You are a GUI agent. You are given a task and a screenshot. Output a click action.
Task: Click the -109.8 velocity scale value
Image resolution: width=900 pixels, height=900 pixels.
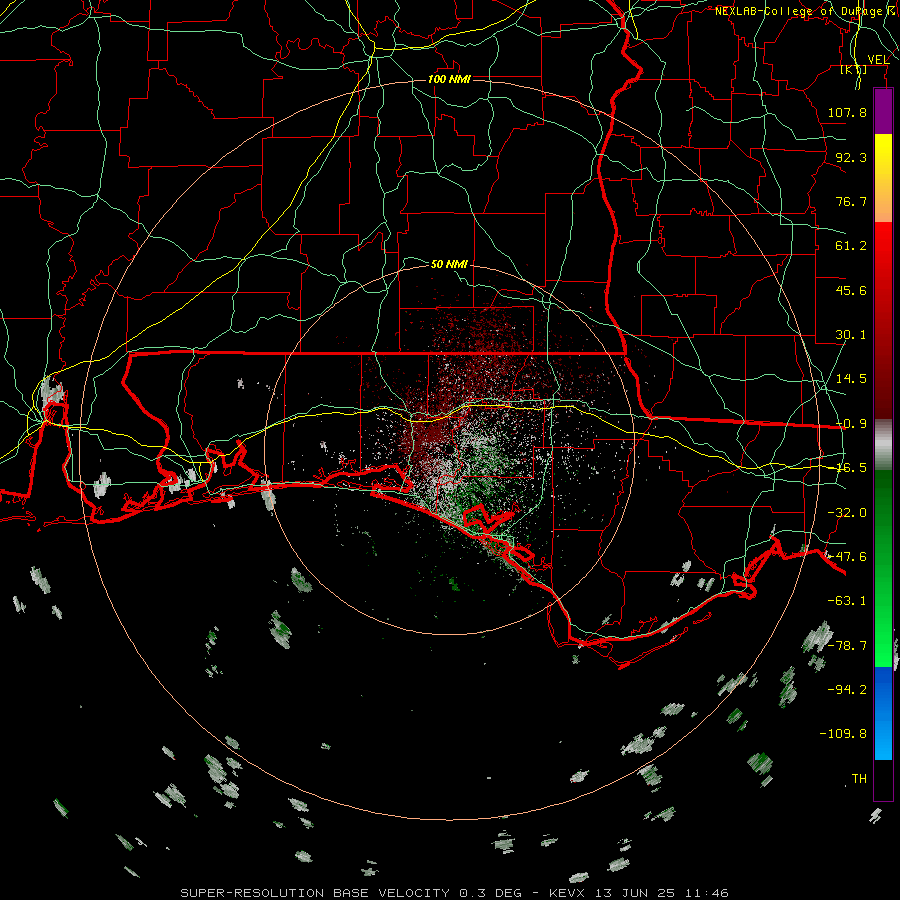(x=843, y=734)
